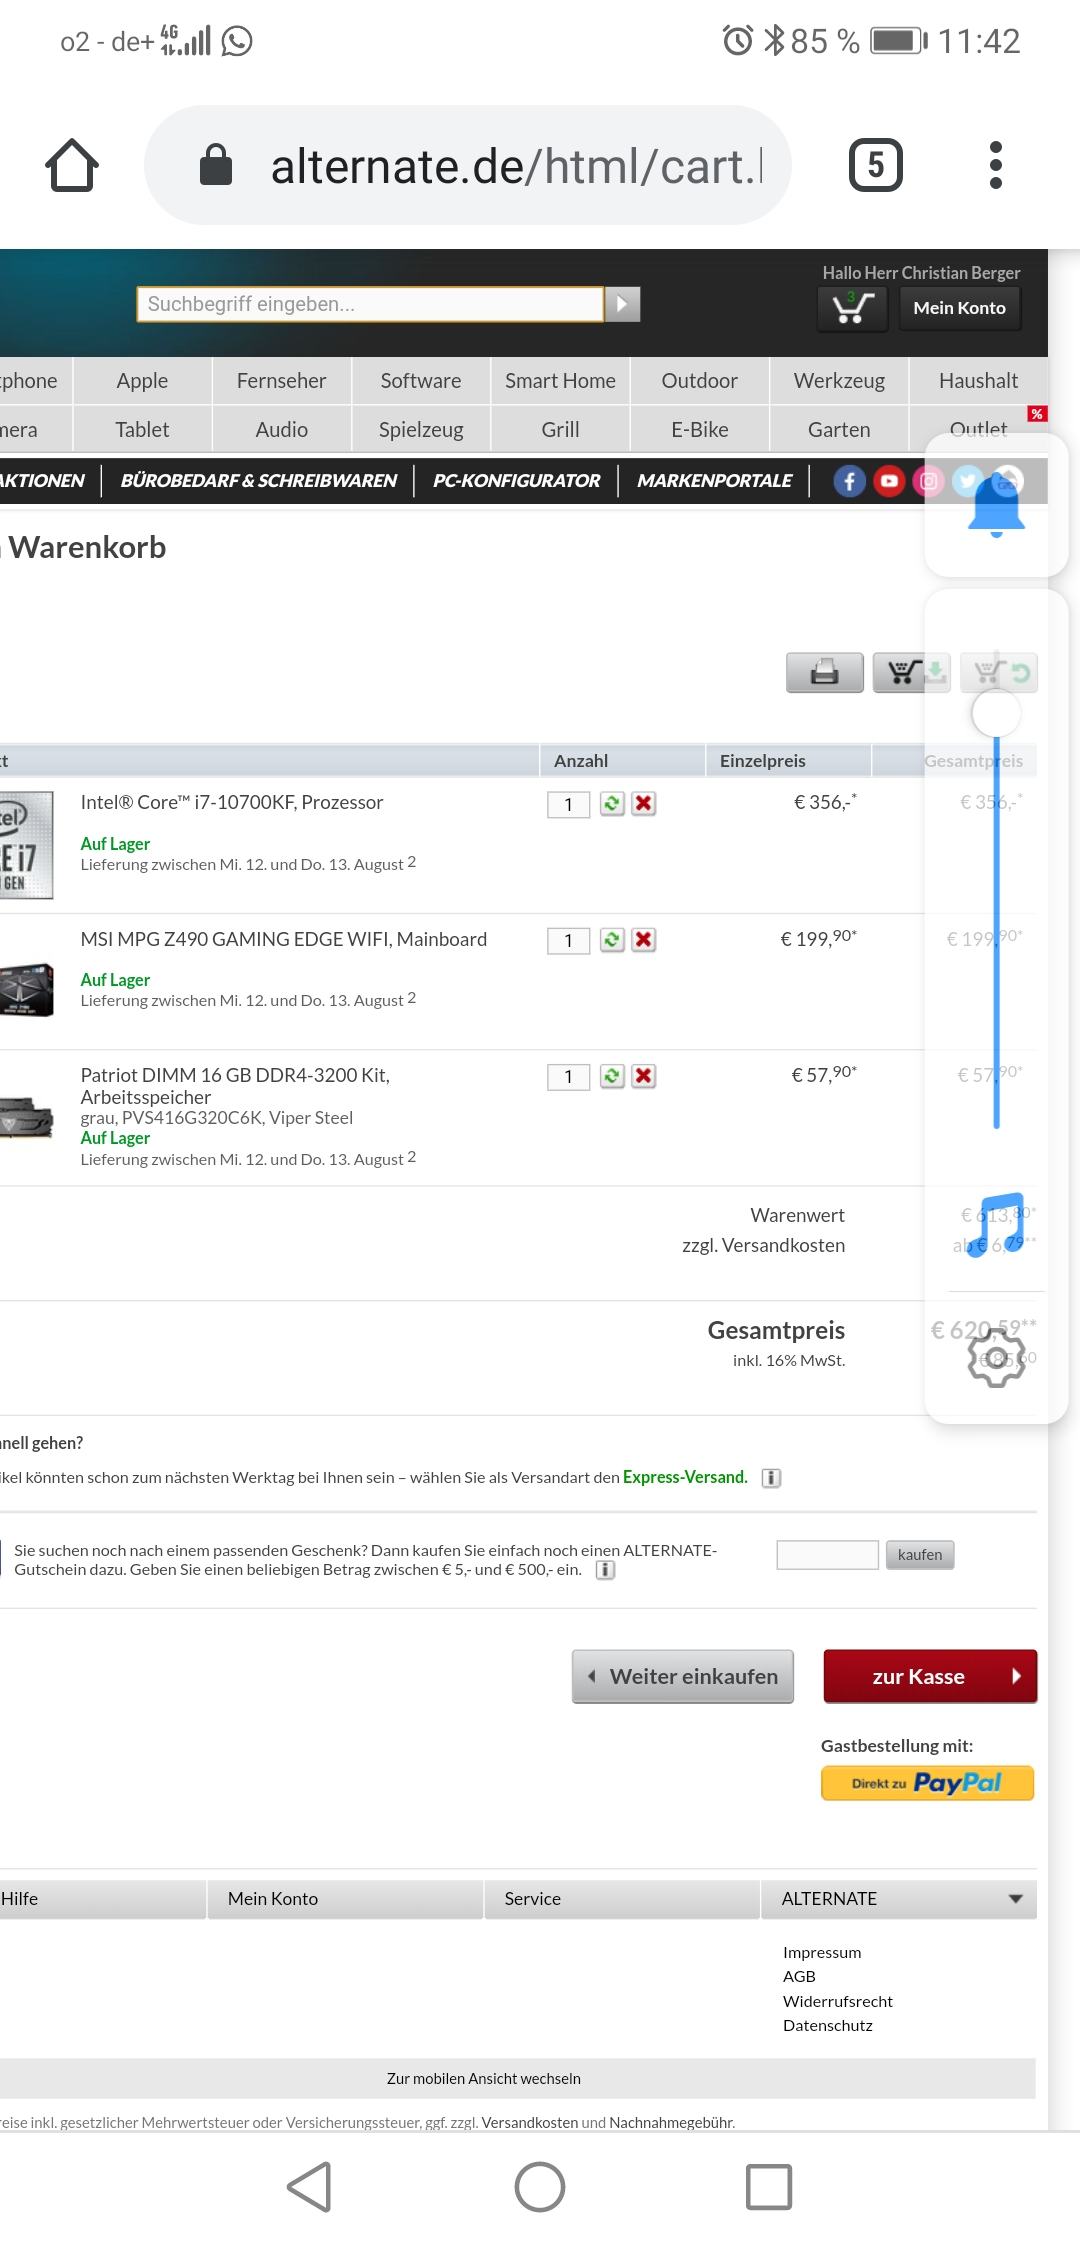Screen dimensions: 1080x2244
Task: Open the Instagram social icon
Action: (x=928, y=481)
